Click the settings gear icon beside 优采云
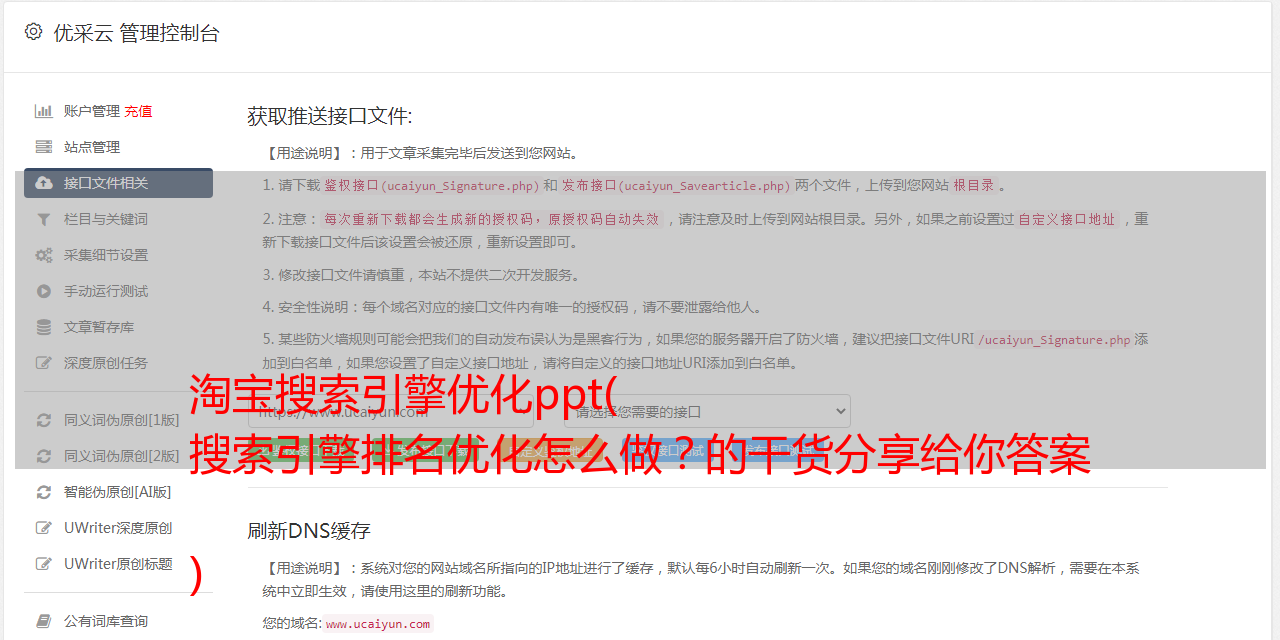 coord(33,32)
